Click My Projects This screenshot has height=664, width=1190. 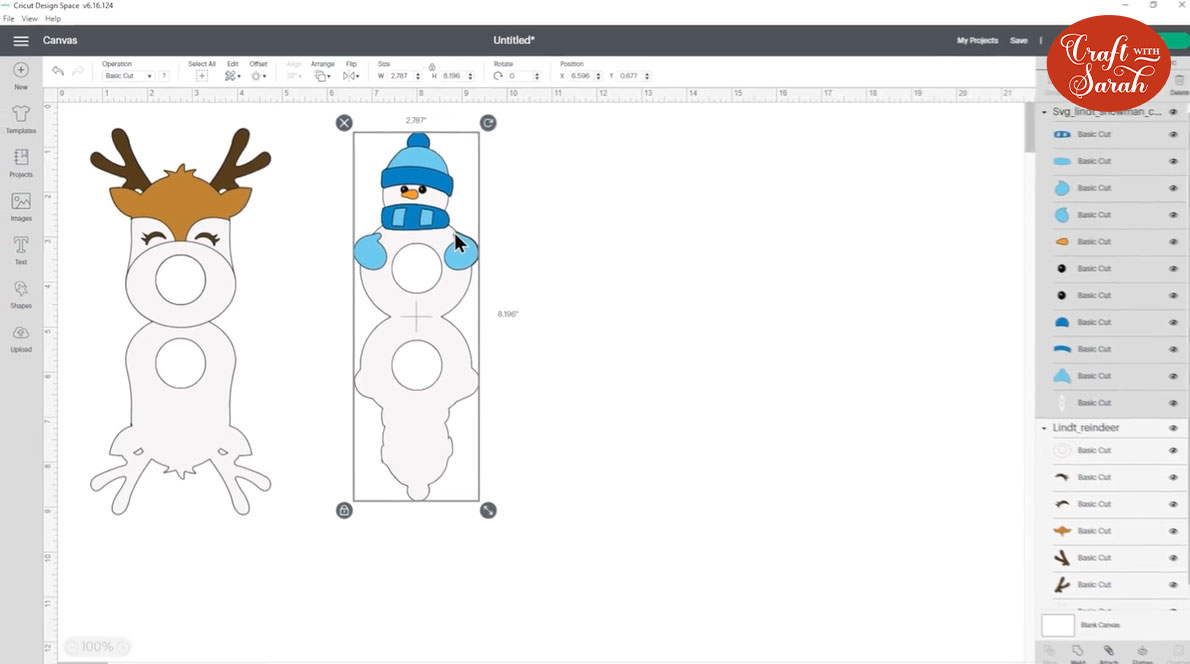[977, 41]
